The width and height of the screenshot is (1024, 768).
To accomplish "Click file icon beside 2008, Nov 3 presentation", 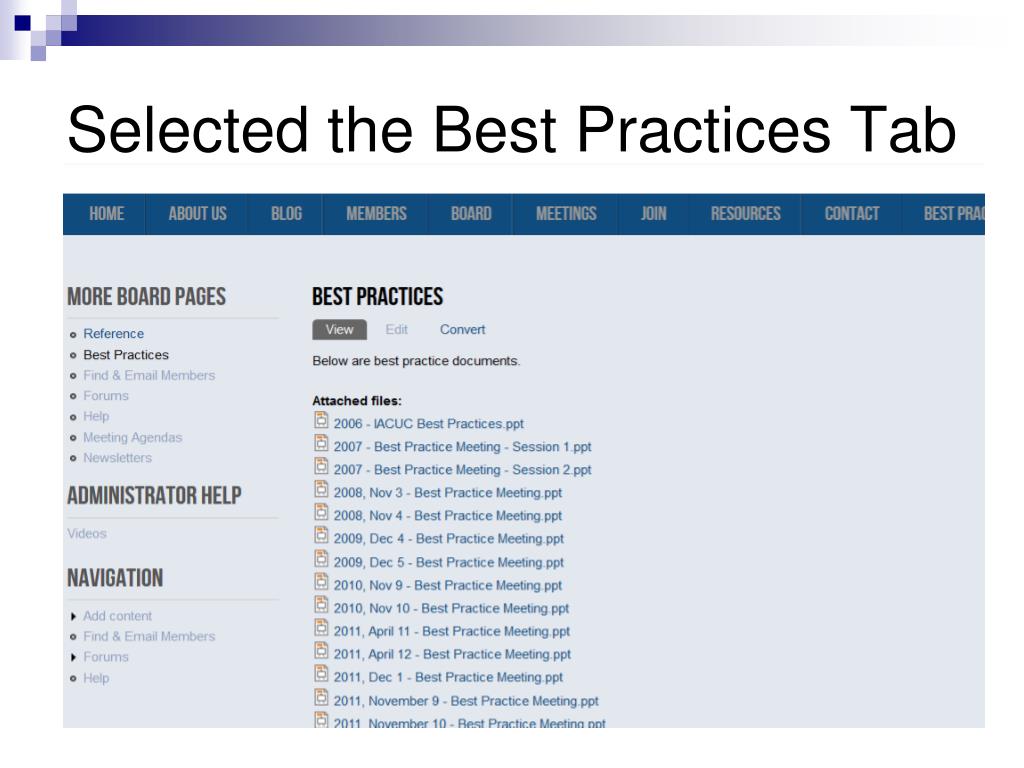I will [x=321, y=489].
